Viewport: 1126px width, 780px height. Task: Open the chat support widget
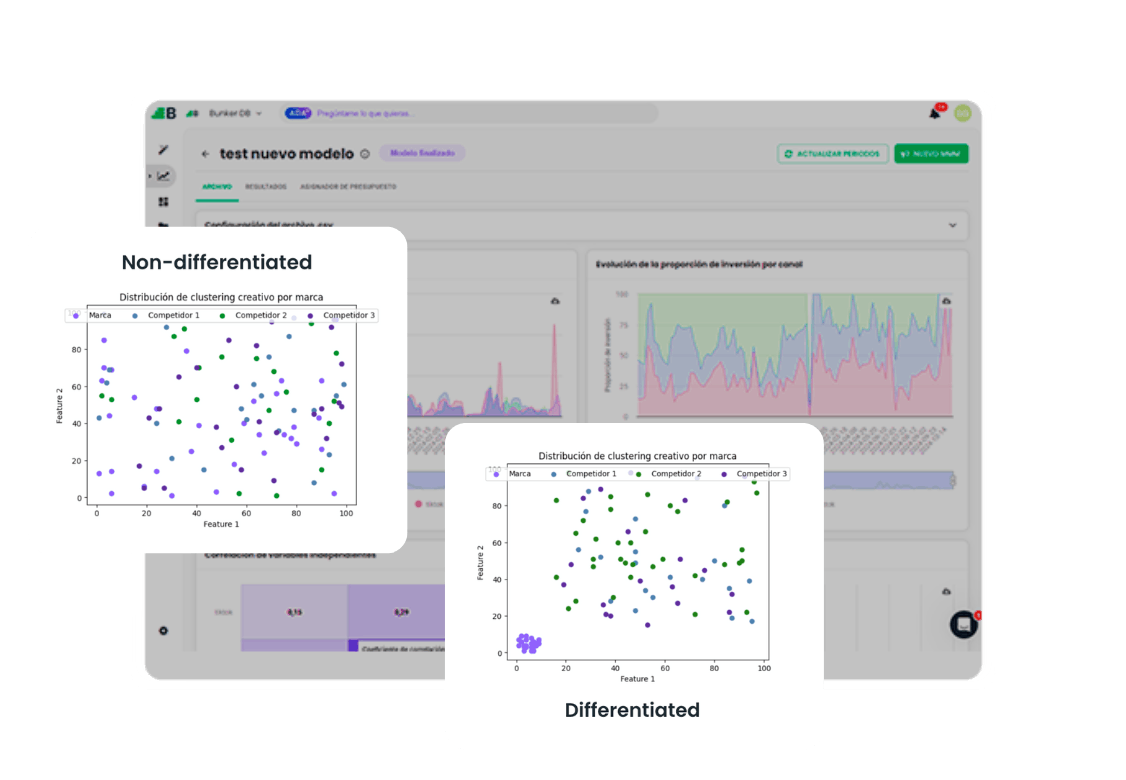964,625
